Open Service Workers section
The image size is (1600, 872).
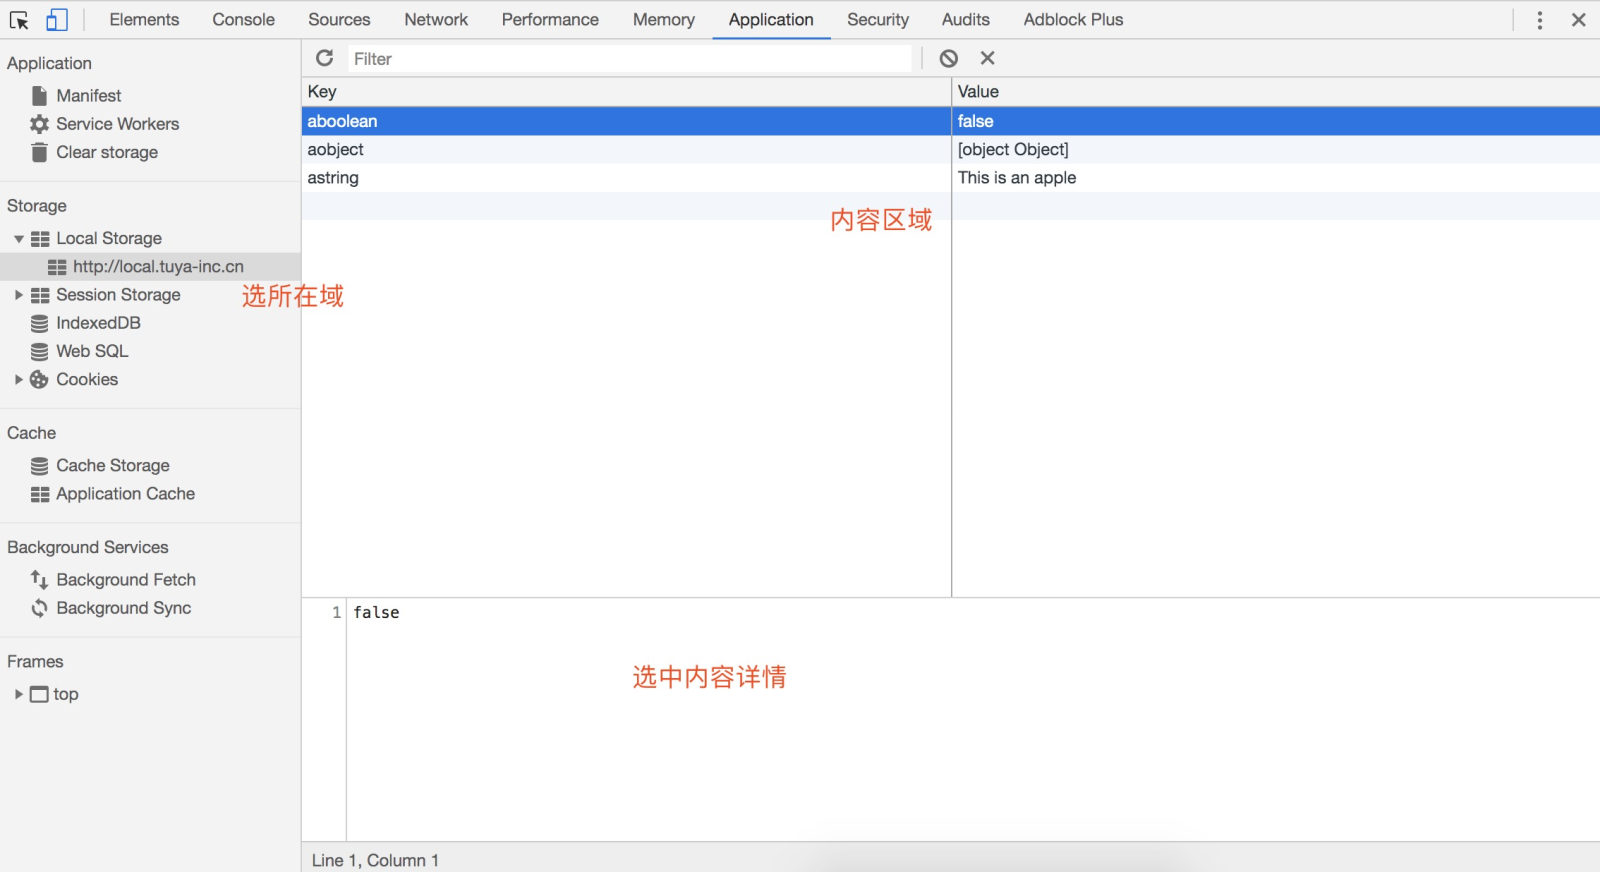[x=118, y=124]
